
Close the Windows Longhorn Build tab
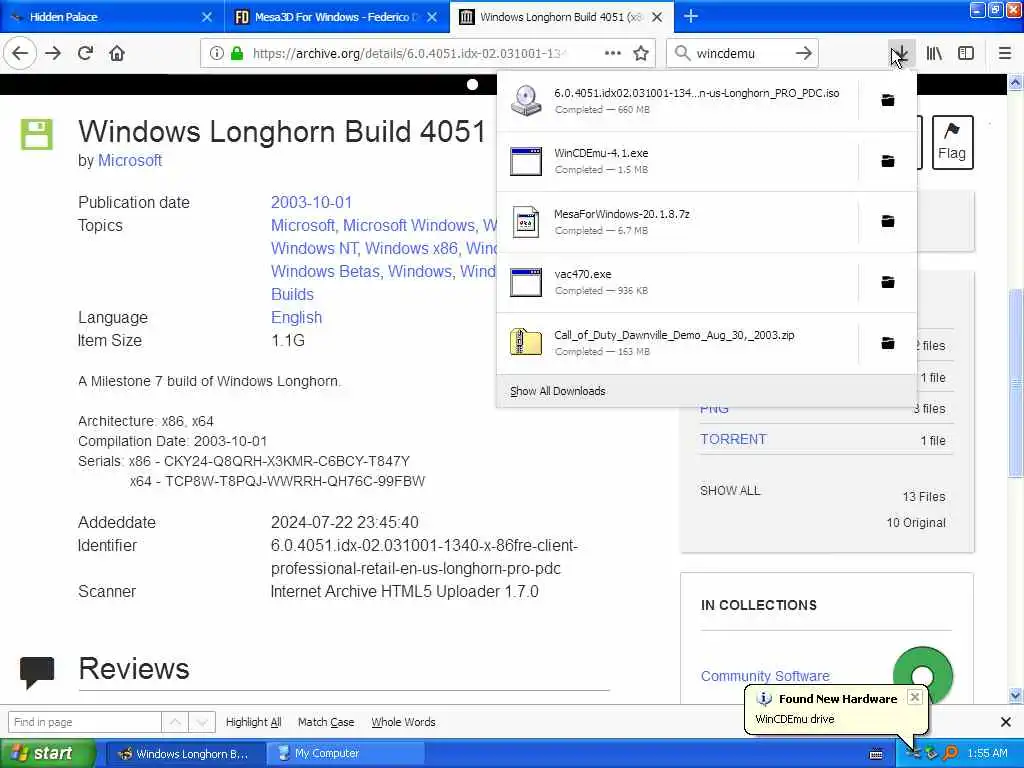658,17
